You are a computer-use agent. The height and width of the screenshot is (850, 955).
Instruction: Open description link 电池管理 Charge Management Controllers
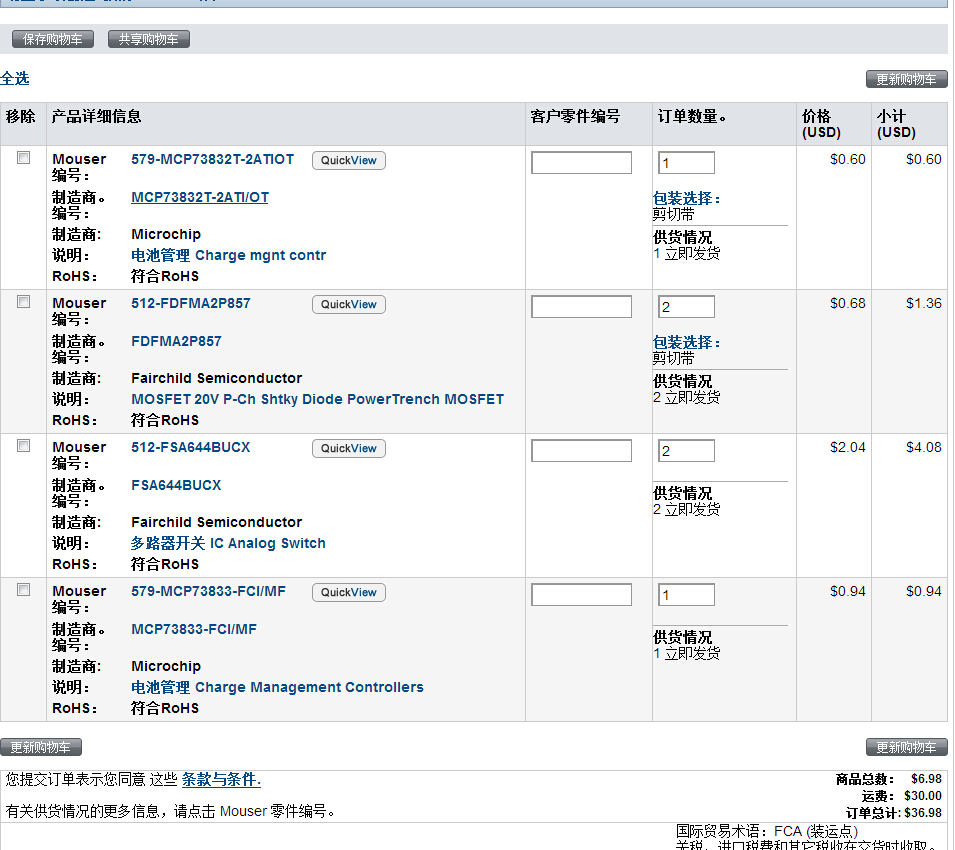pos(278,687)
